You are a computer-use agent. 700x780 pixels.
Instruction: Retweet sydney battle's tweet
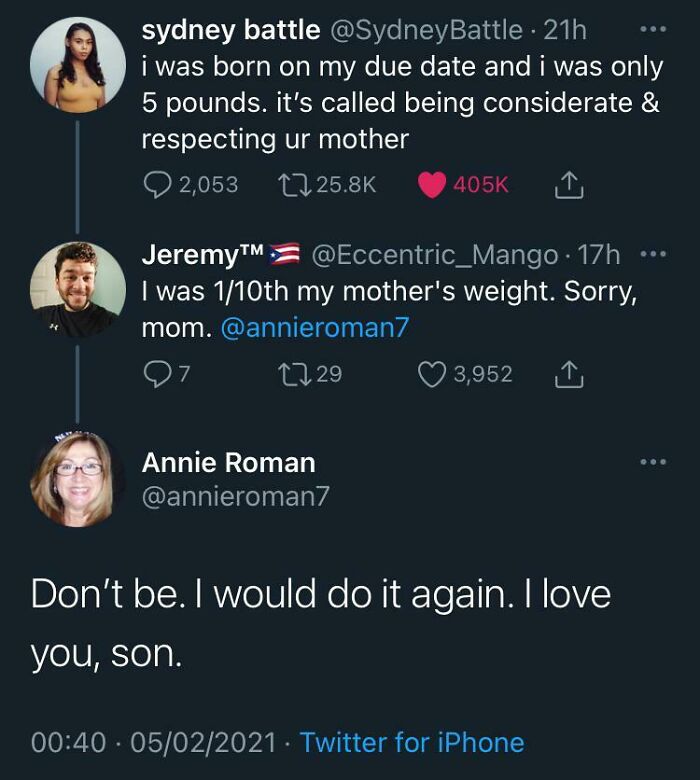point(297,185)
